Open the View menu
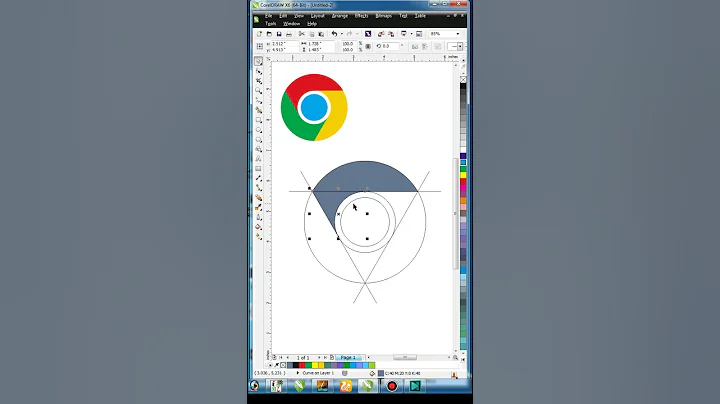 [x=299, y=16]
